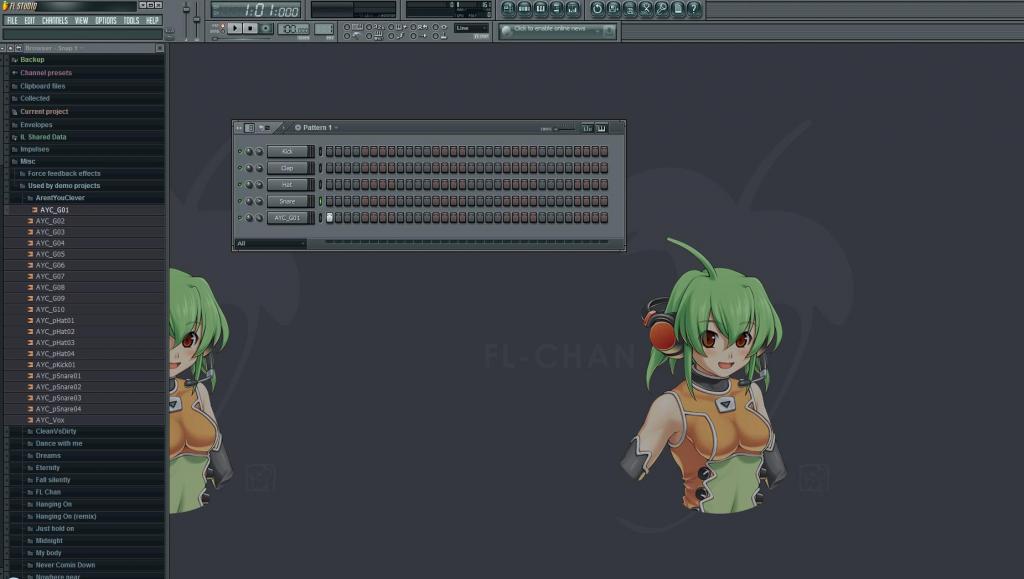Click the Channel presets icon in browser
The height and width of the screenshot is (579, 1024).
tap(14, 73)
